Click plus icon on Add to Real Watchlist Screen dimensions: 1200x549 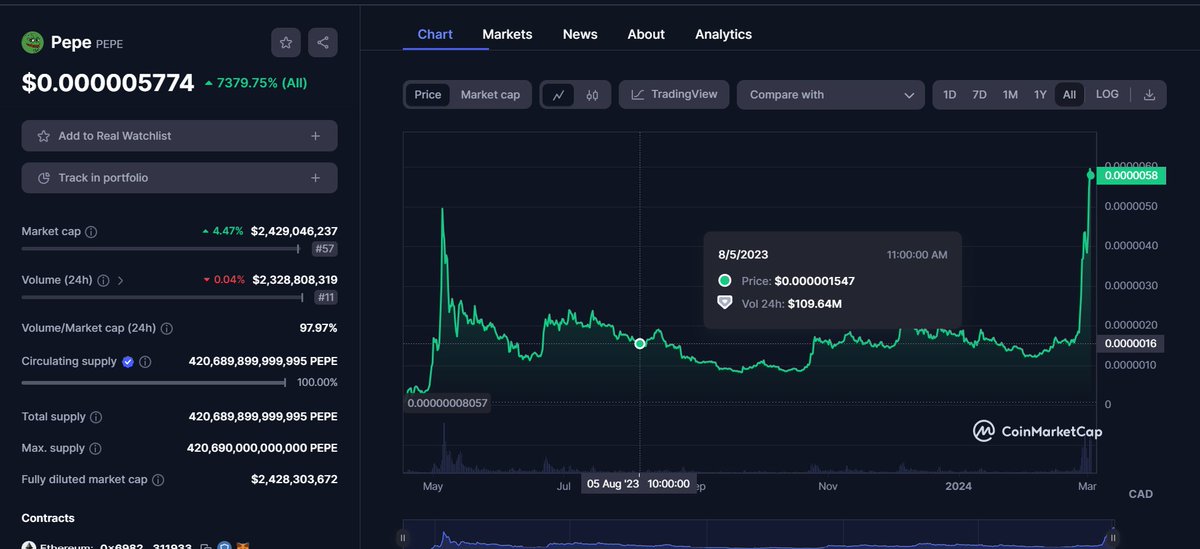coord(315,136)
